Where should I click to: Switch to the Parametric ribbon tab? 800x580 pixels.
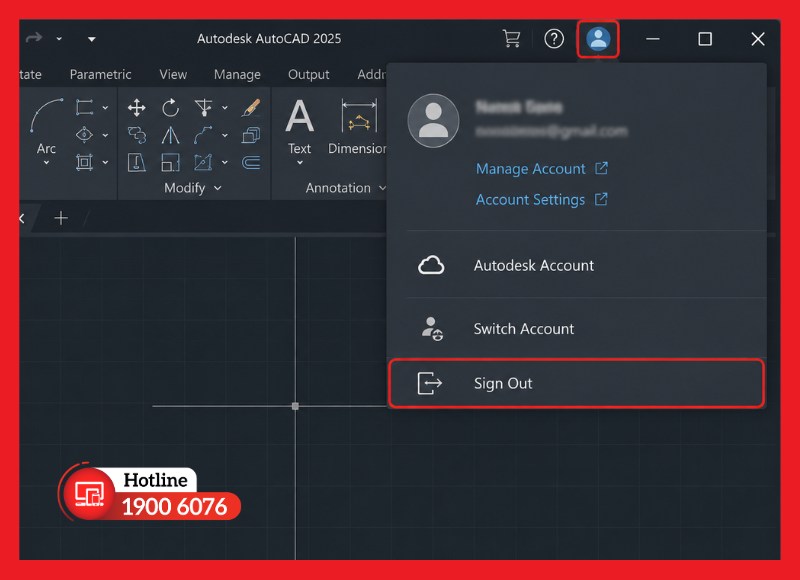(101, 74)
